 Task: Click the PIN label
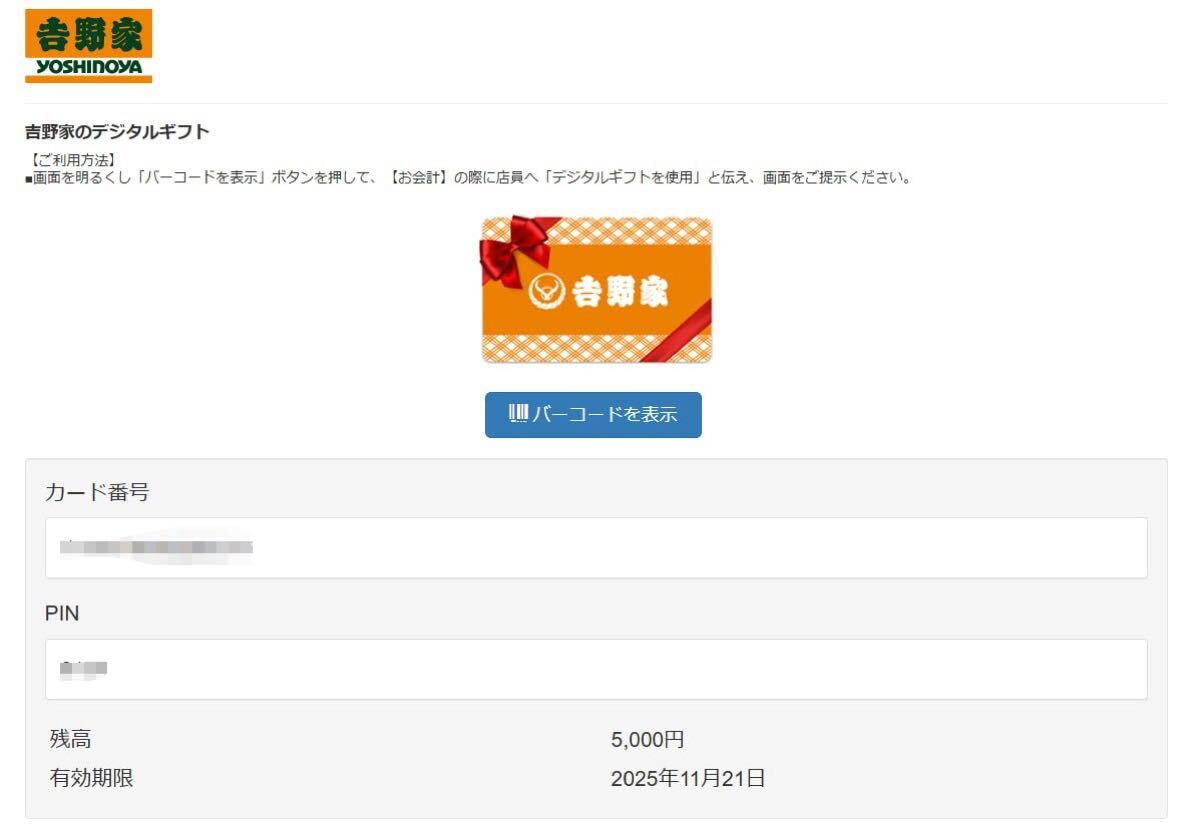coord(62,614)
